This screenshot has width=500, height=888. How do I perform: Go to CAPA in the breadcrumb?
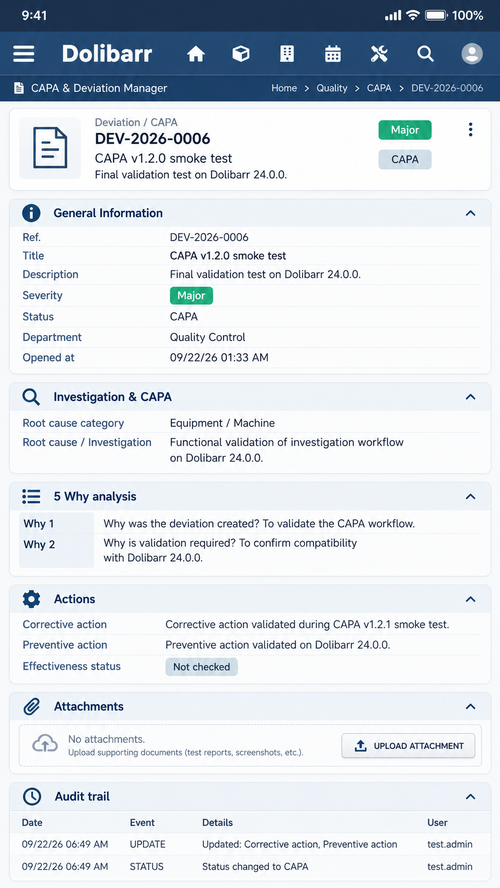[379, 88]
